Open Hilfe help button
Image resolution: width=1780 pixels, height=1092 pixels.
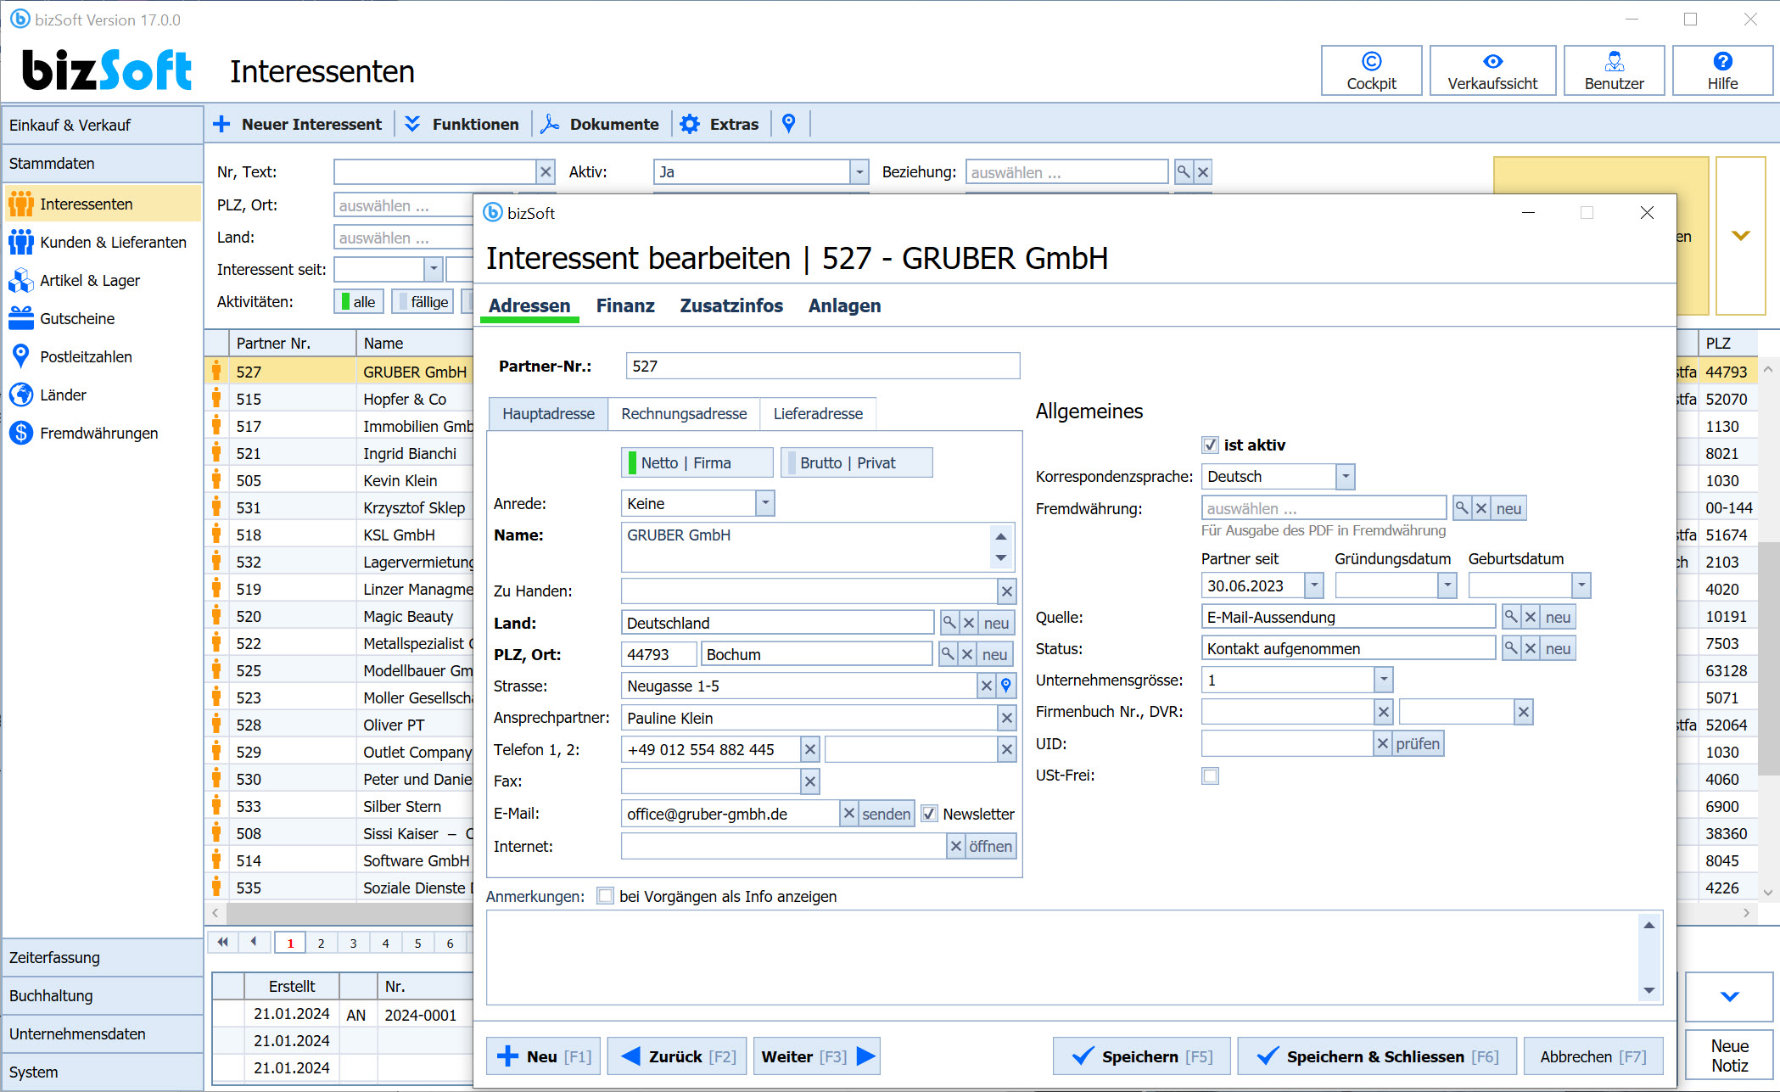[x=1722, y=71]
